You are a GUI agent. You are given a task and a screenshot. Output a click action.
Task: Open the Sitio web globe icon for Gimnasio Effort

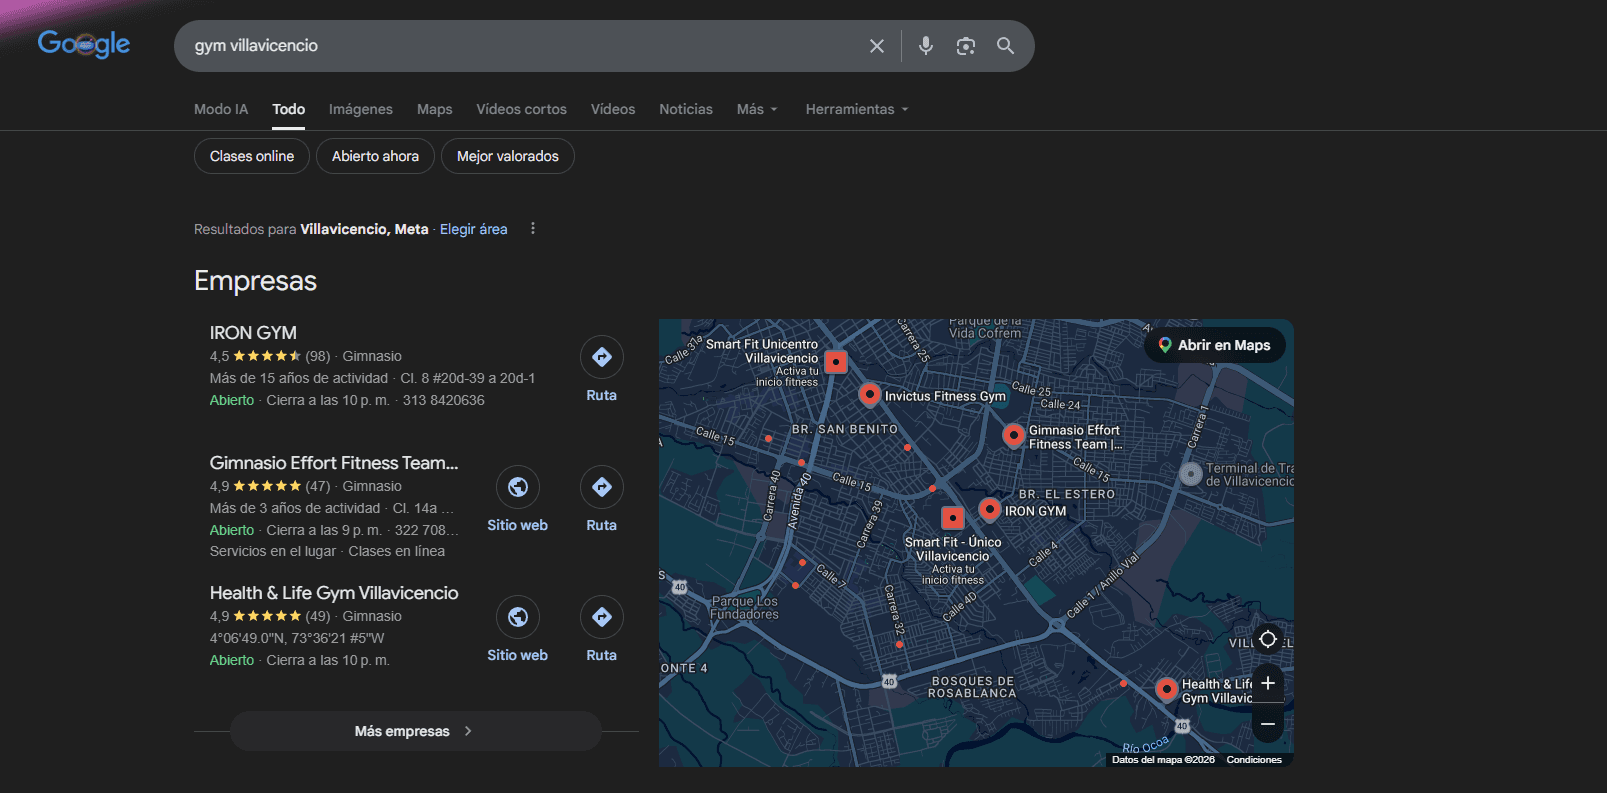(x=518, y=487)
